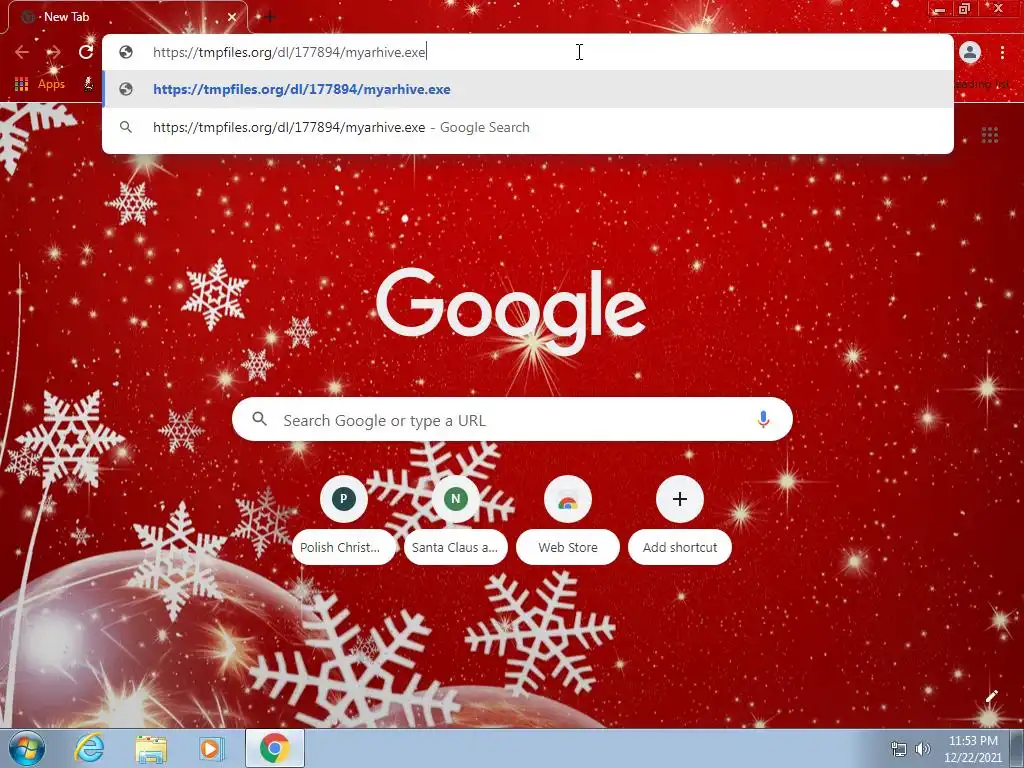
Task: Click the Add shortcut plus tile
Action: (x=679, y=520)
